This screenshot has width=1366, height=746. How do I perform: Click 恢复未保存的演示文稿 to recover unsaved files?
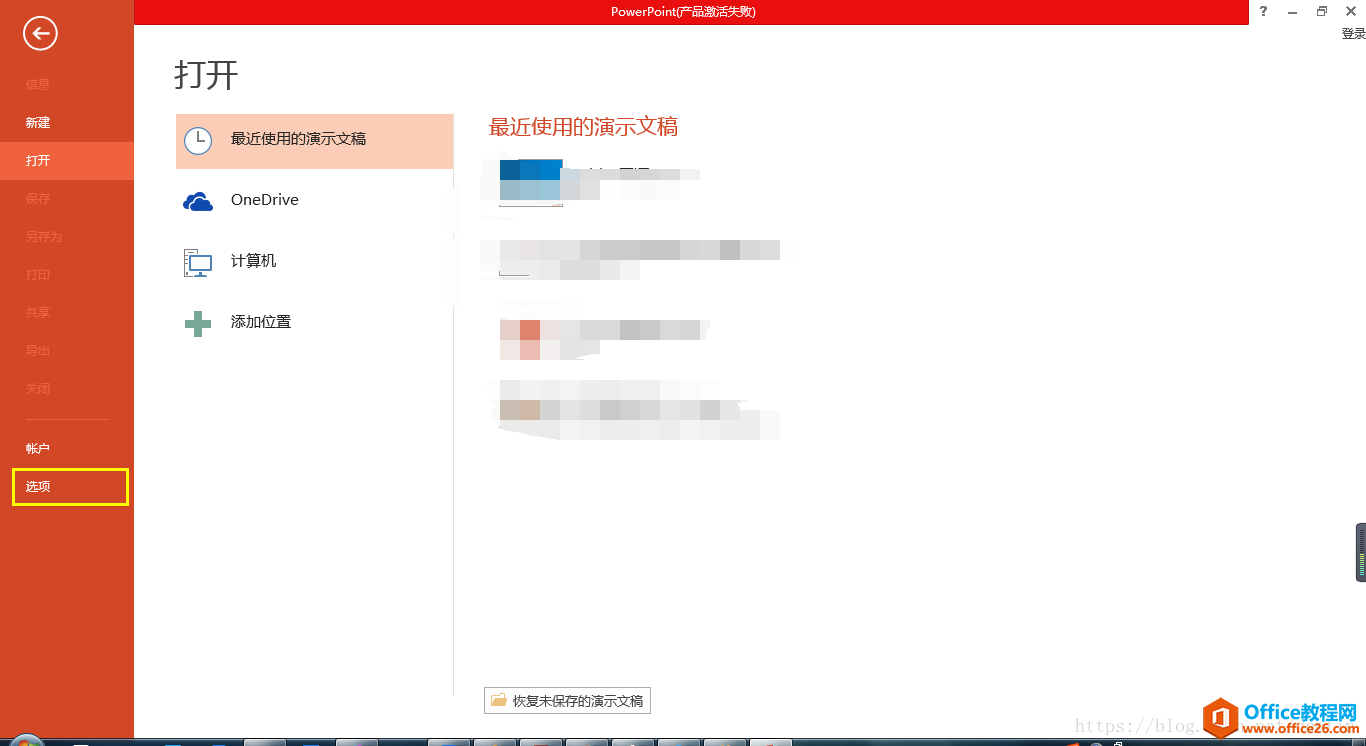coord(566,700)
